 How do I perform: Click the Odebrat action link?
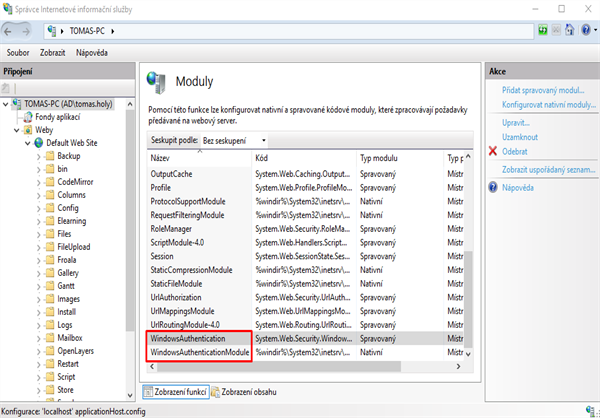[514, 152]
